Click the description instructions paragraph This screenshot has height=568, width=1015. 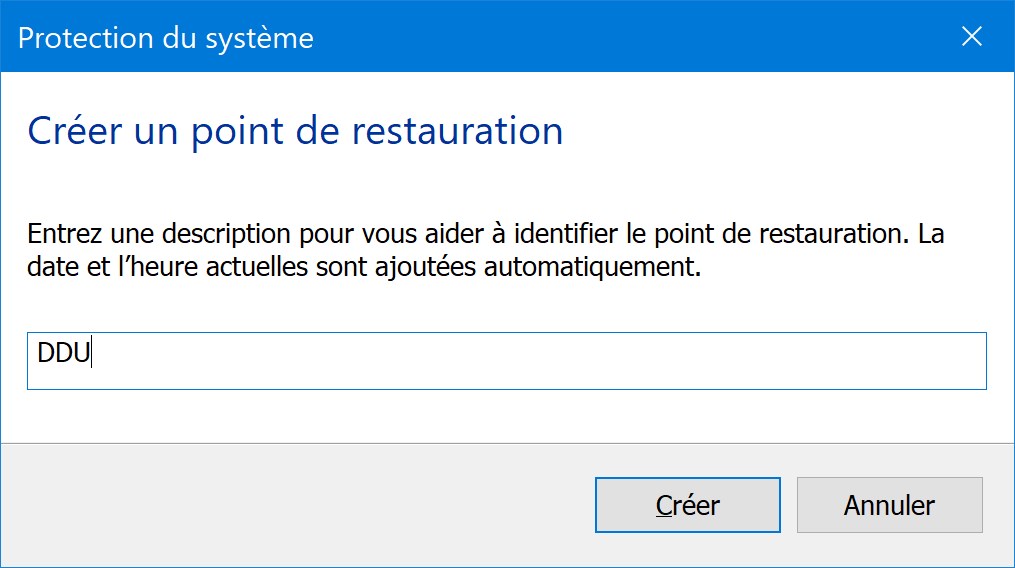[485, 250]
